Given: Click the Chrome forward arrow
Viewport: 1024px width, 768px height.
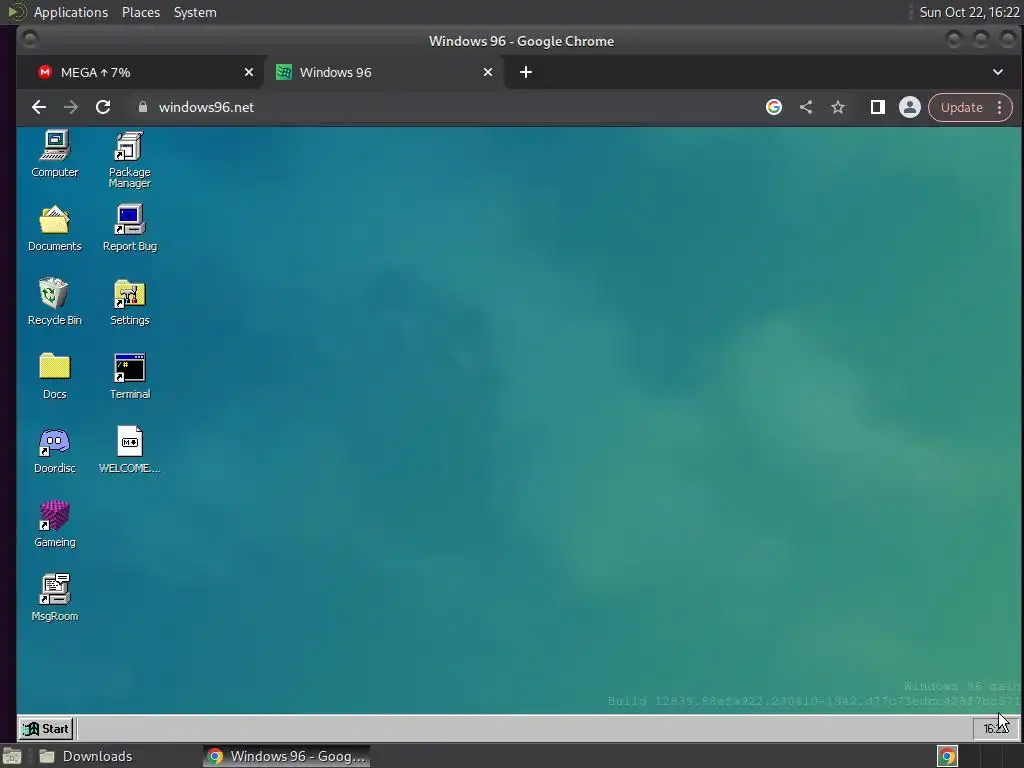Looking at the screenshot, I should point(71,107).
